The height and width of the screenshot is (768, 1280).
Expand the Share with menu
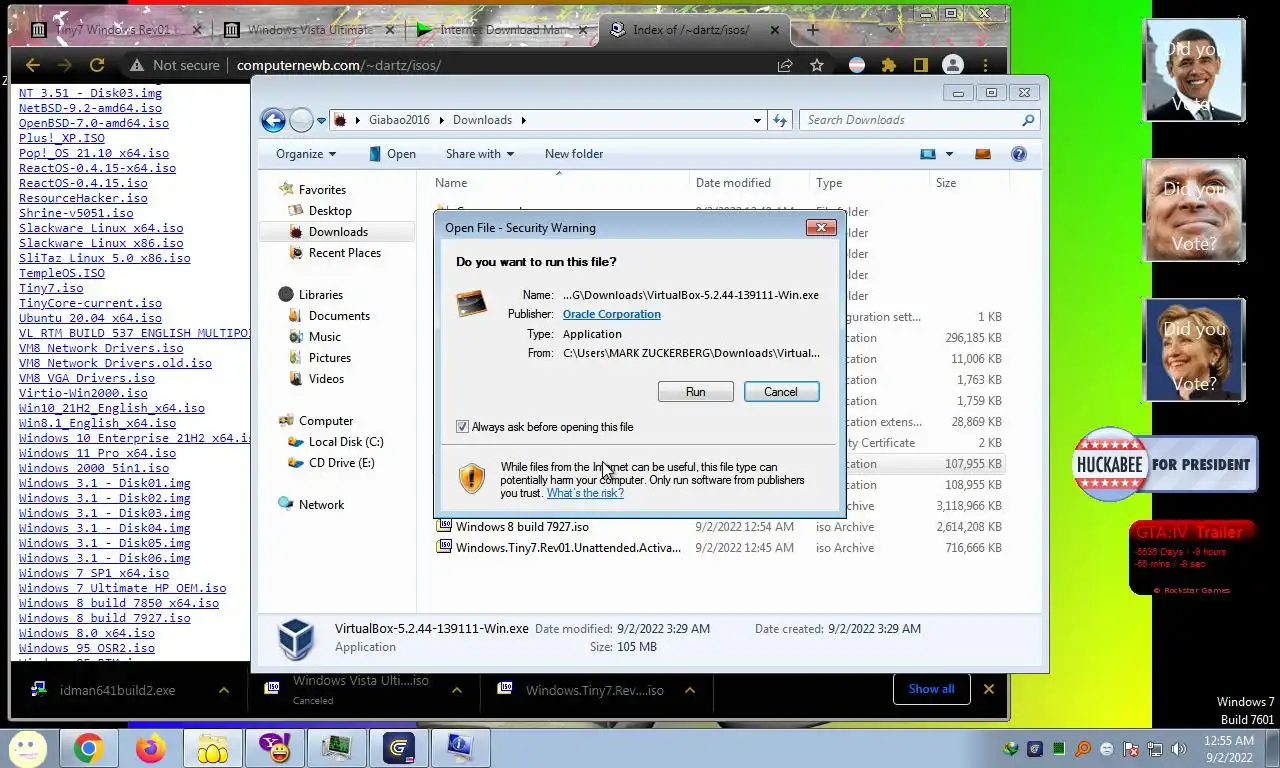(479, 154)
